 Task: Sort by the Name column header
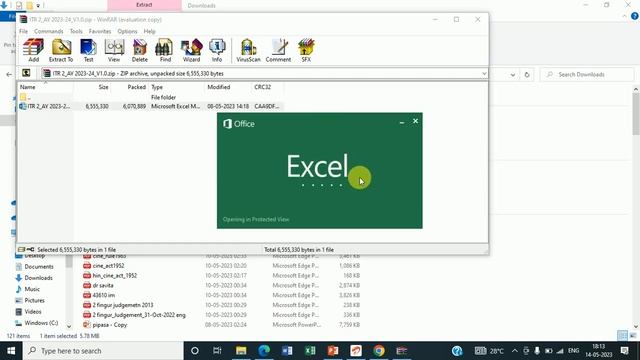[x=45, y=87]
